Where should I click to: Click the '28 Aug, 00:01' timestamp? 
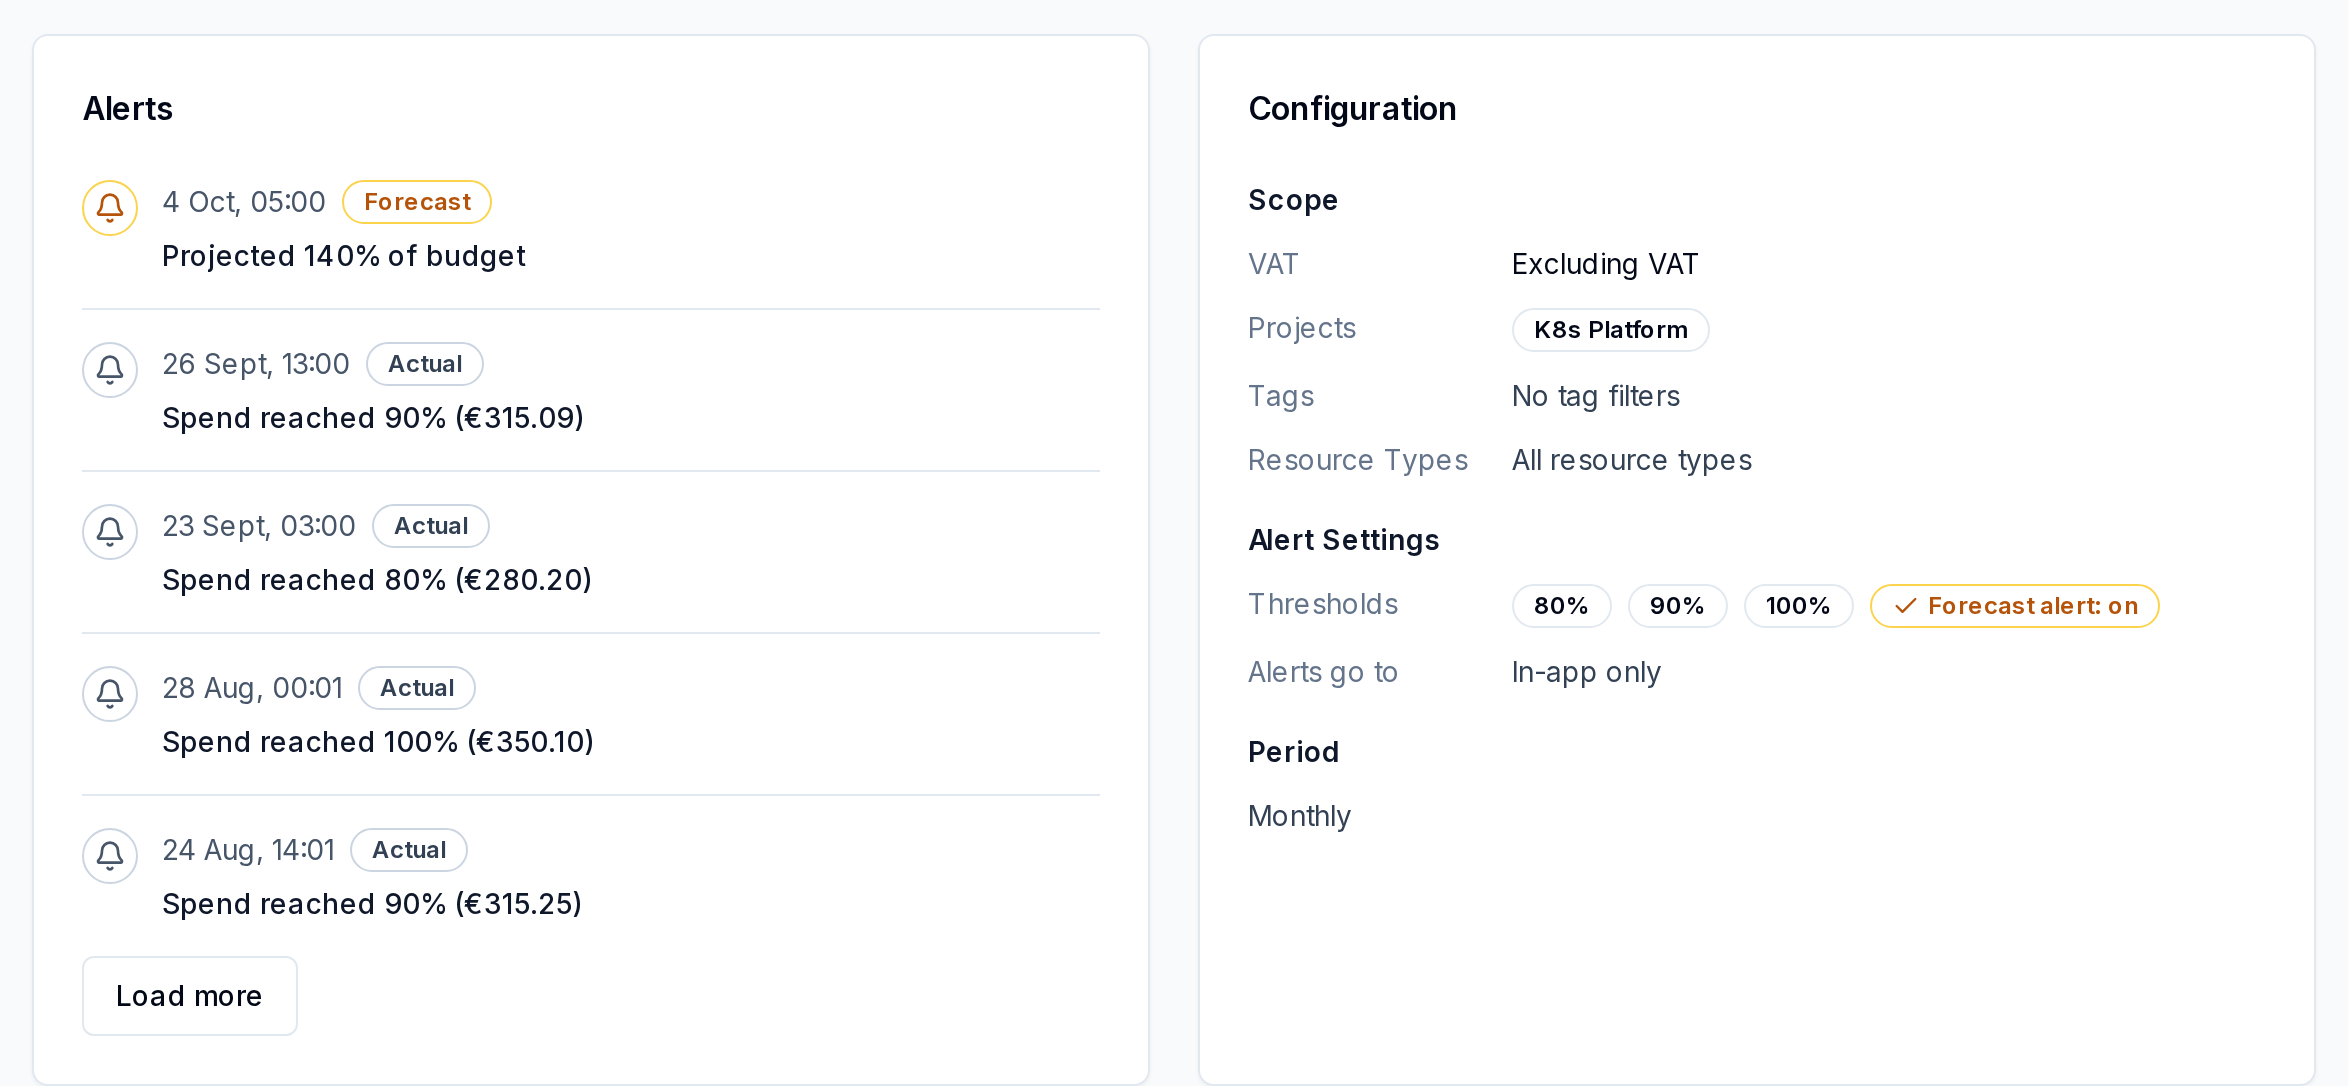click(x=252, y=688)
